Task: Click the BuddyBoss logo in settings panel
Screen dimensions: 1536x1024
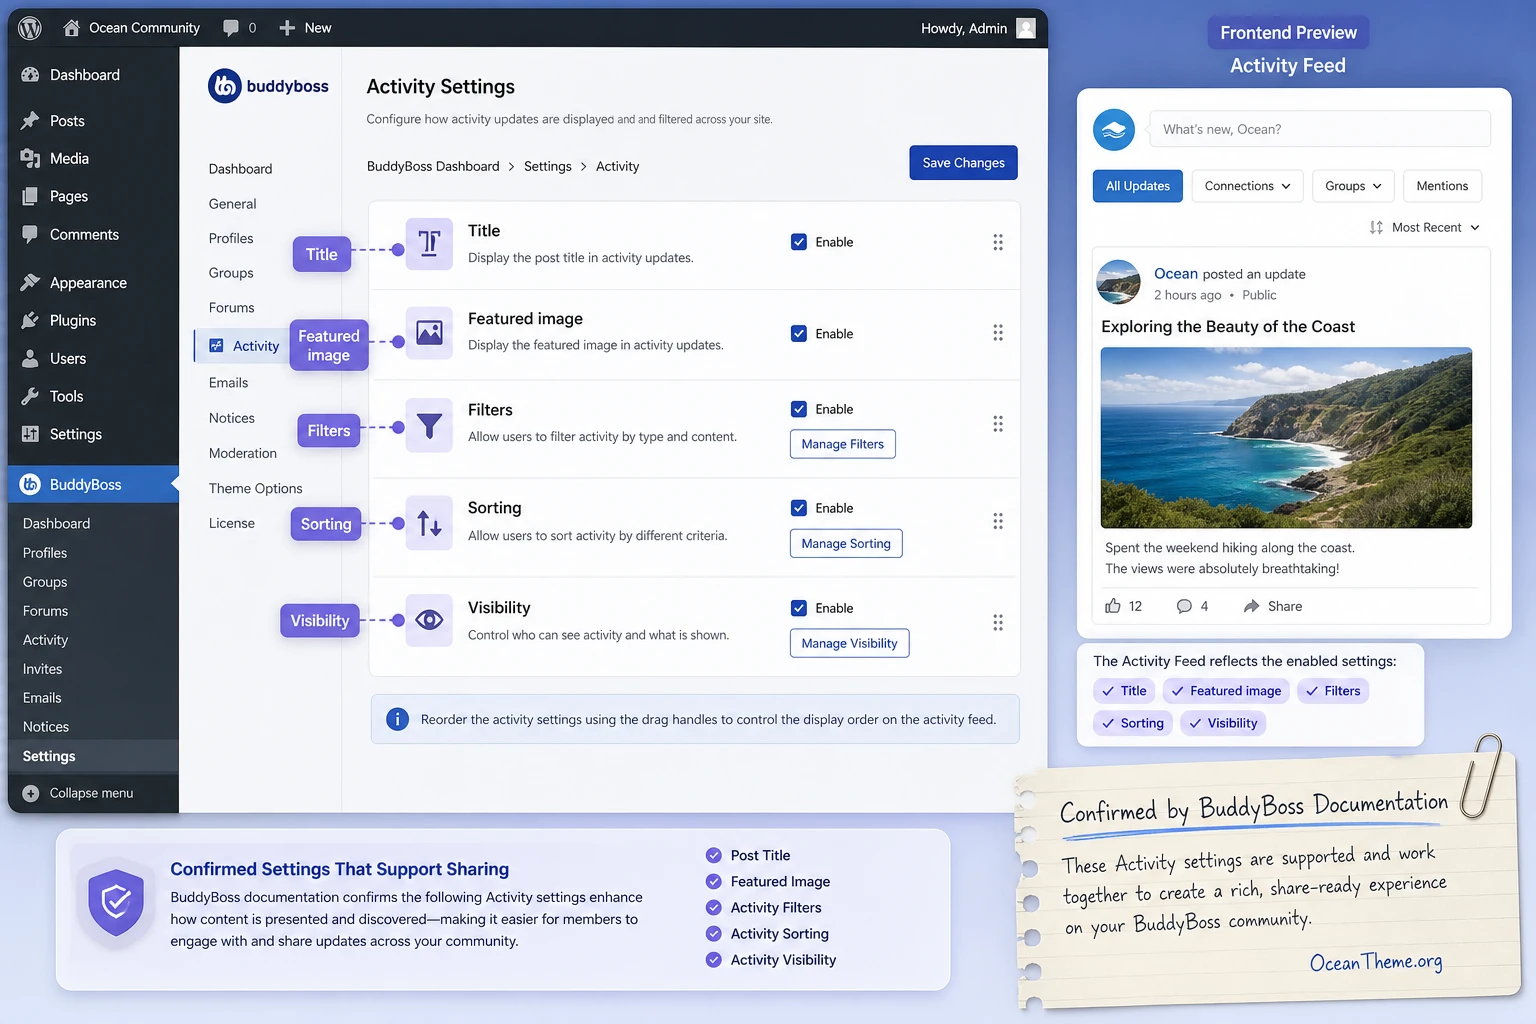Action: 268,86
